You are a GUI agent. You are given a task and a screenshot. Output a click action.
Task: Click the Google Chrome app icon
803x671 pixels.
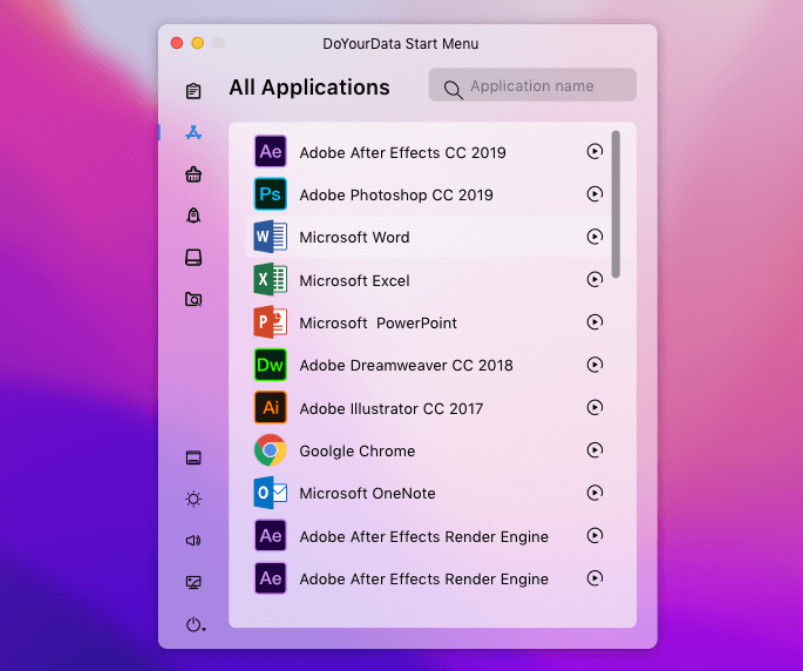(x=270, y=450)
